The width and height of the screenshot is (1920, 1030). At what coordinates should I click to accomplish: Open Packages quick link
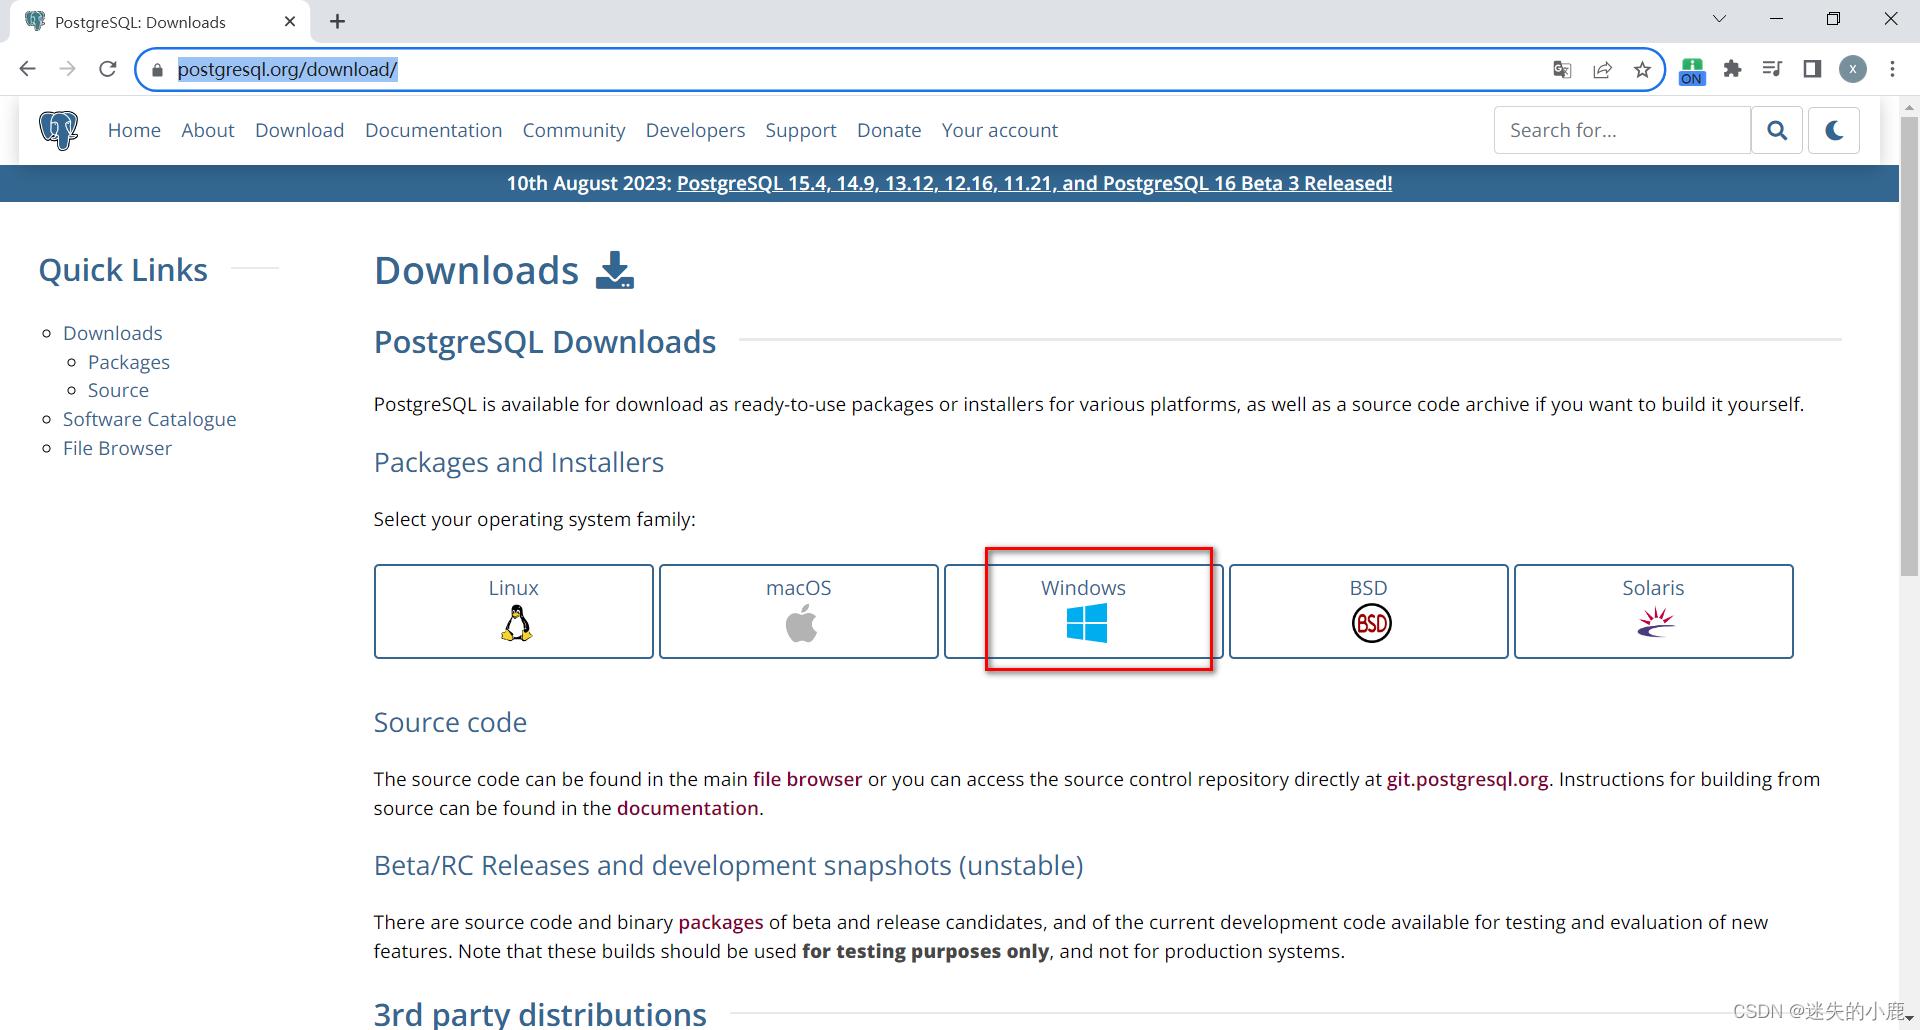point(129,362)
